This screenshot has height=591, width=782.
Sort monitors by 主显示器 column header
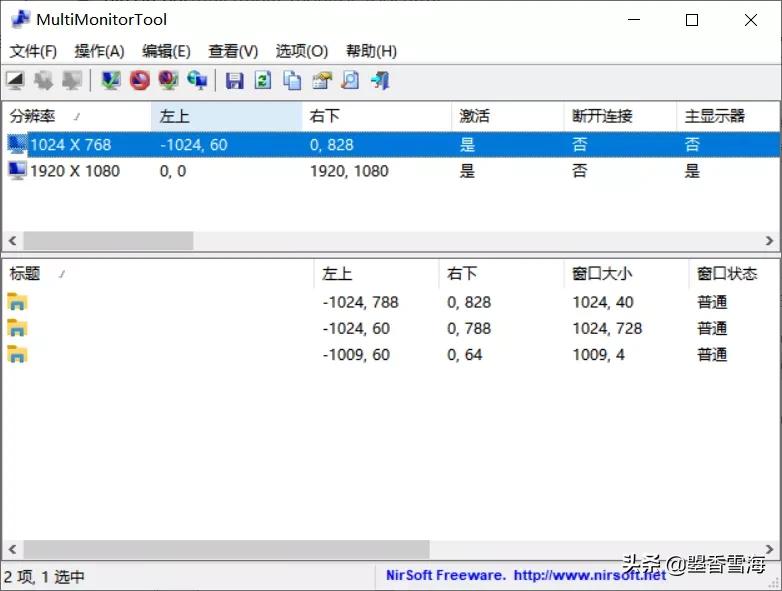coord(728,116)
